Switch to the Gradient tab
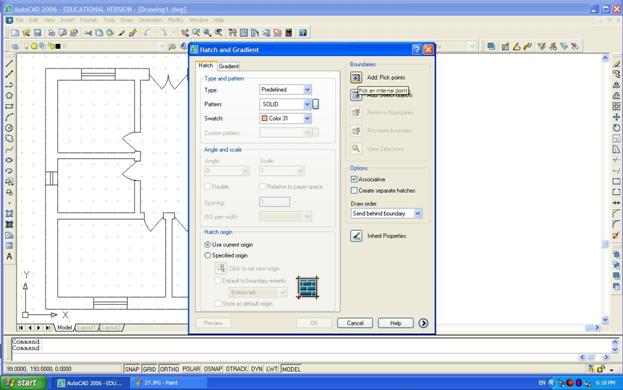The image size is (623, 390). click(x=228, y=66)
